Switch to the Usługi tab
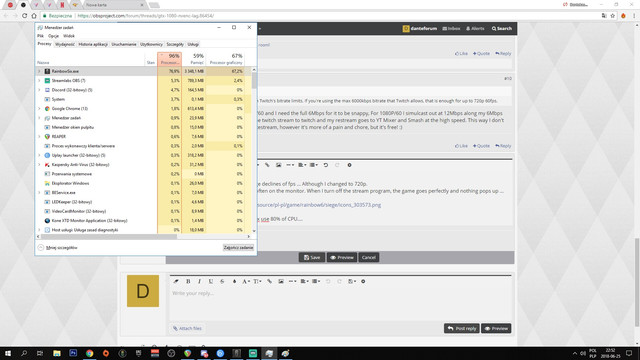The width and height of the screenshot is (640, 360). pos(193,44)
